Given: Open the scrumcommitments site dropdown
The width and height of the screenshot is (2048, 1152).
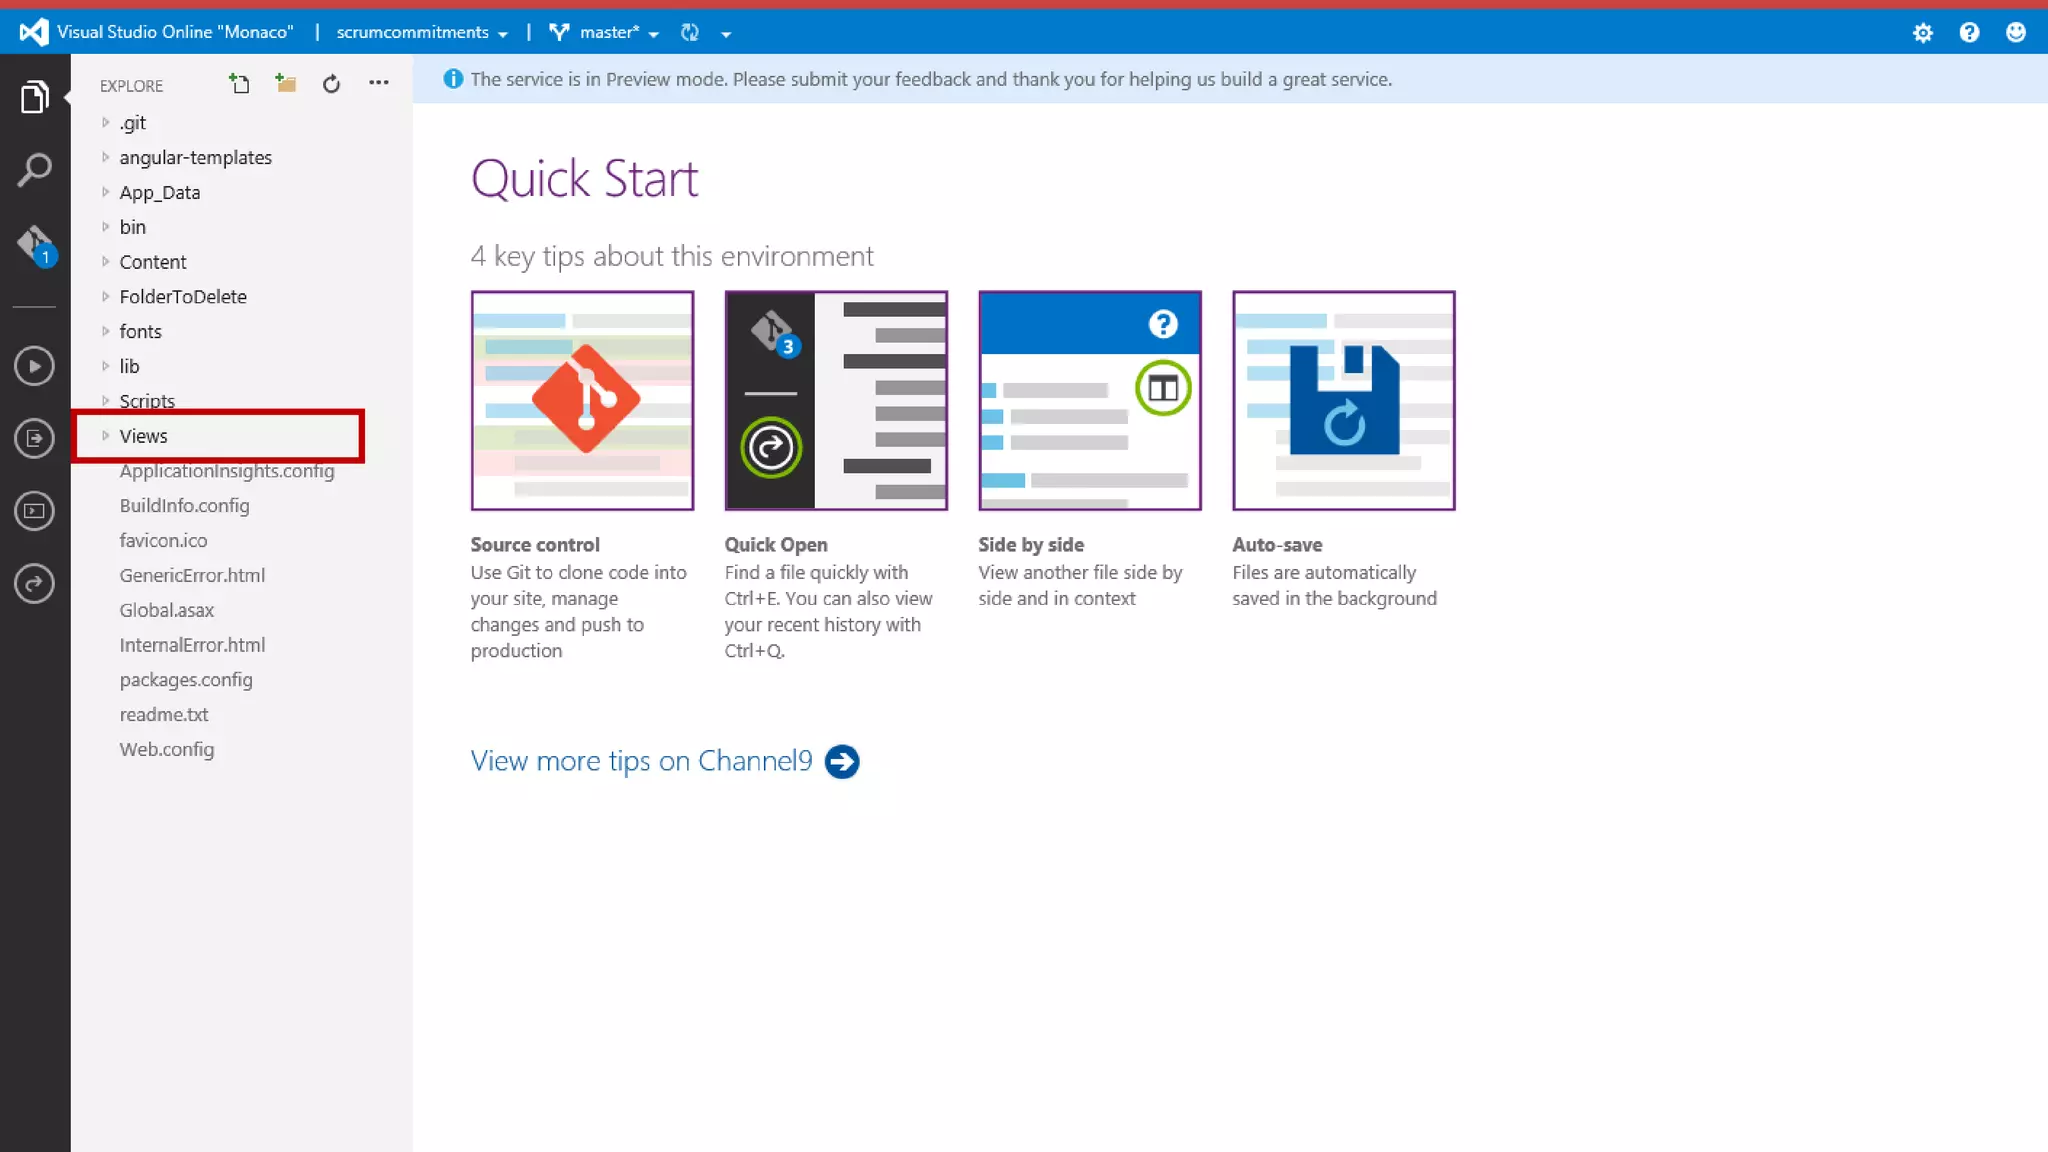Looking at the screenshot, I should 421,33.
